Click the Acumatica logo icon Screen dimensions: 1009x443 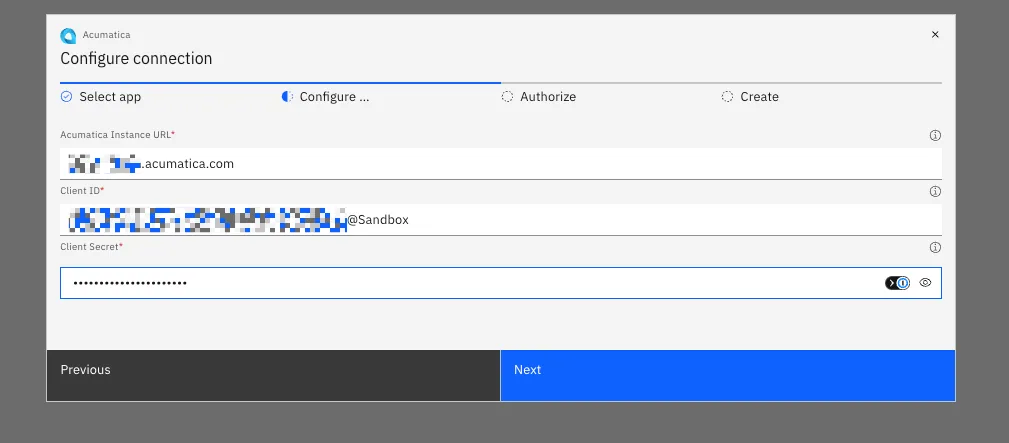click(x=68, y=35)
